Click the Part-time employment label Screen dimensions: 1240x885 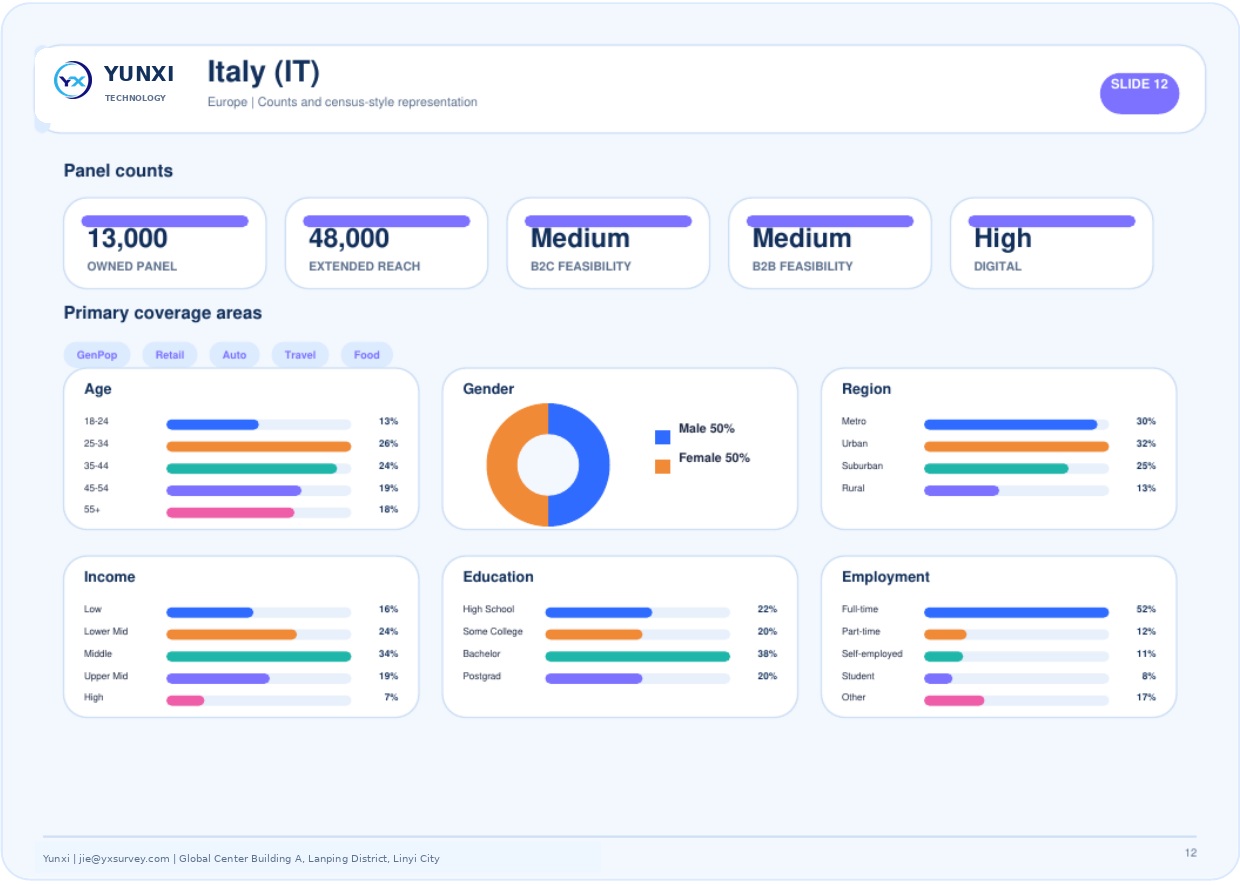(x=861, y=632)
